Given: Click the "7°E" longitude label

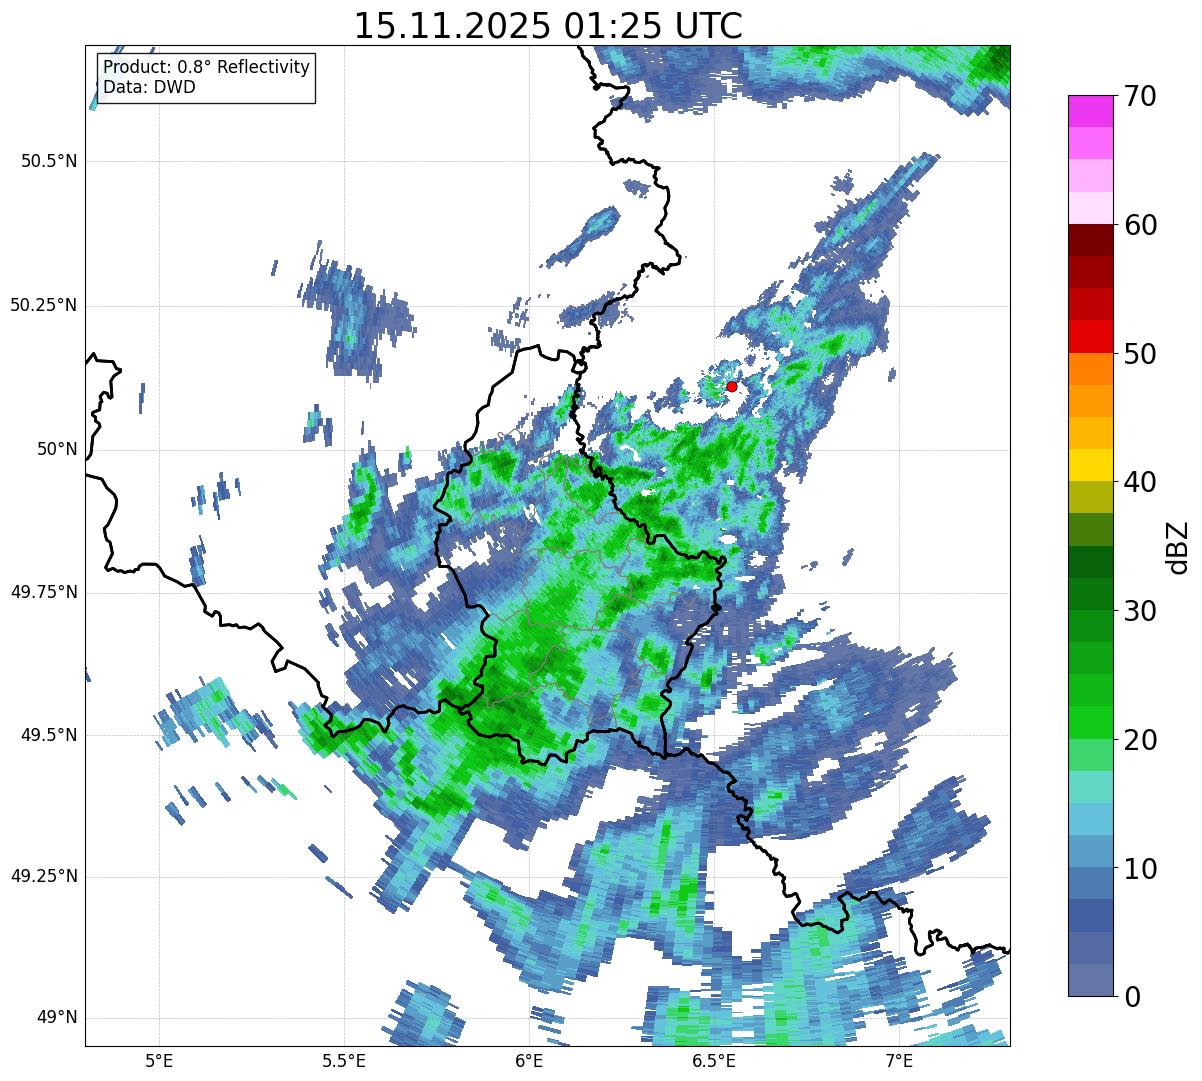Looking at the screenshot, I should click(x=899, y=1060).
